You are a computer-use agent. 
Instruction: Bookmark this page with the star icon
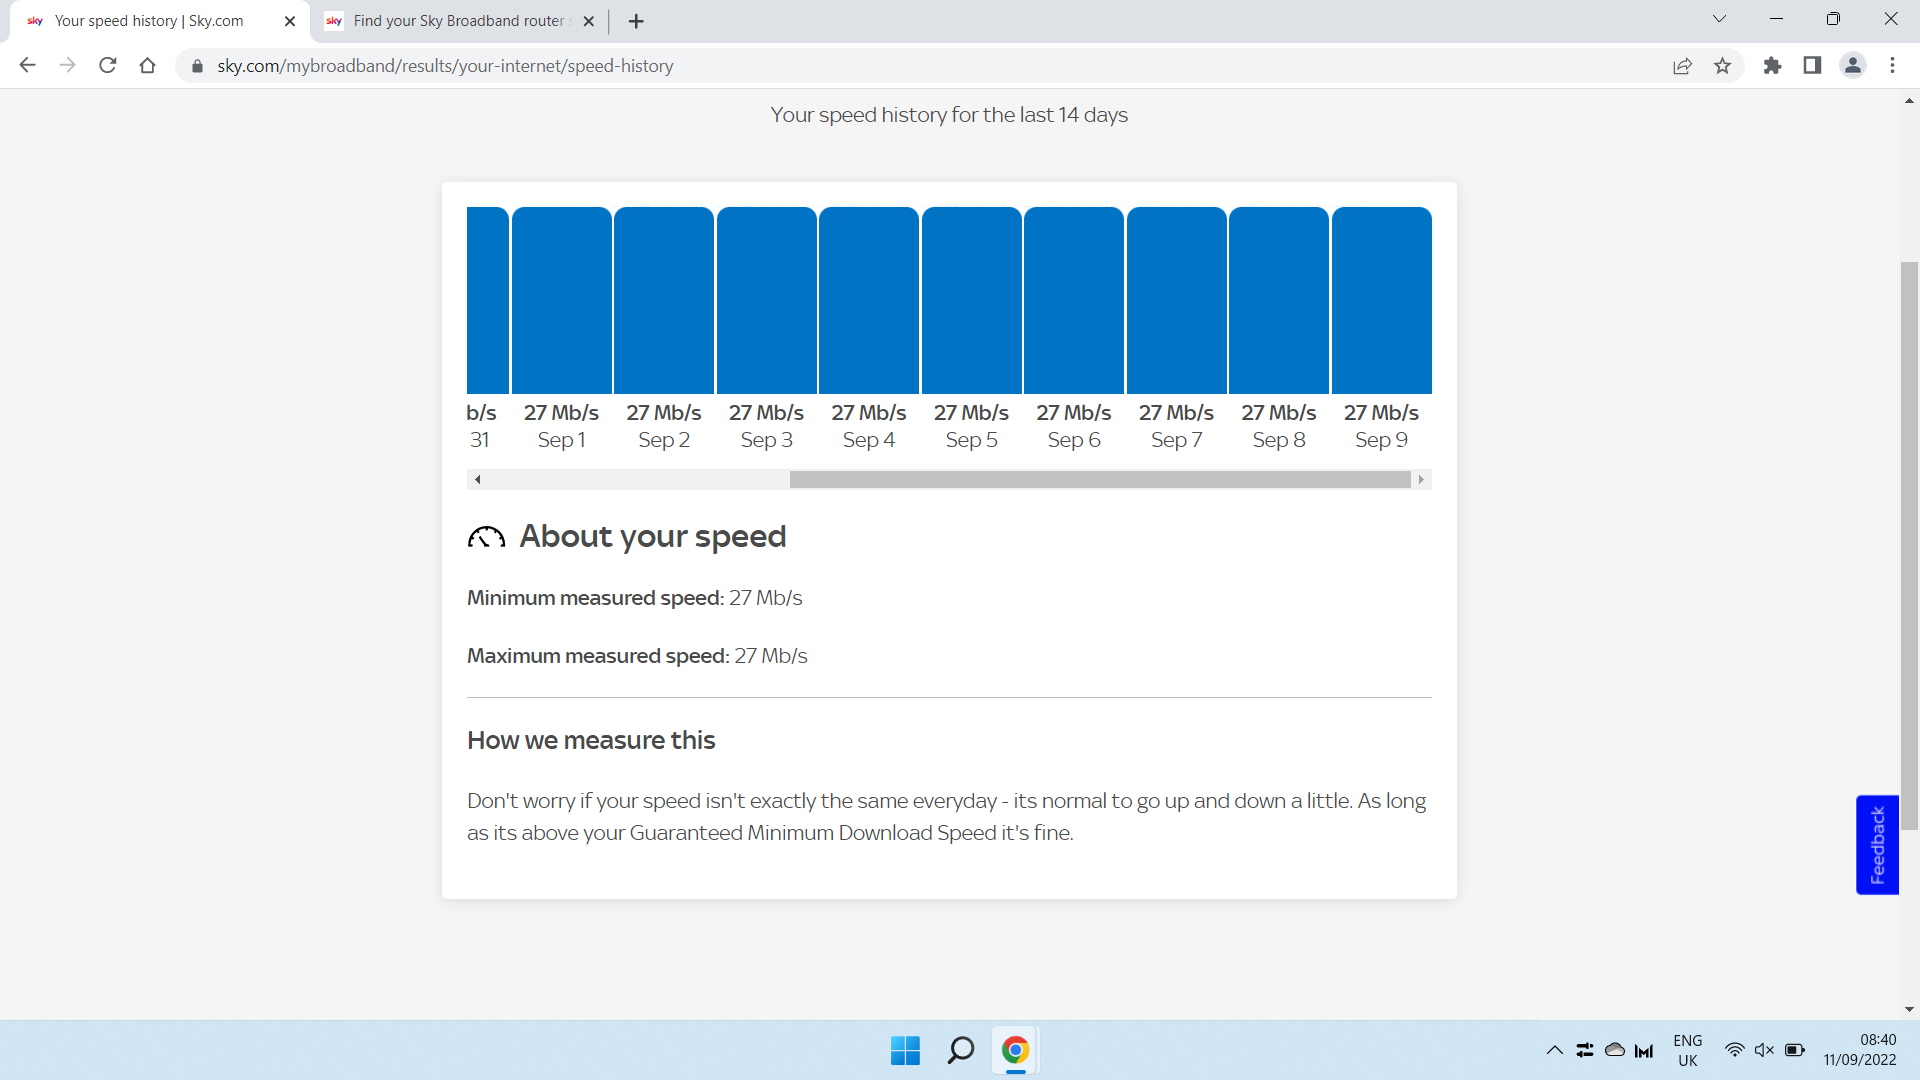click(1722, 66)
